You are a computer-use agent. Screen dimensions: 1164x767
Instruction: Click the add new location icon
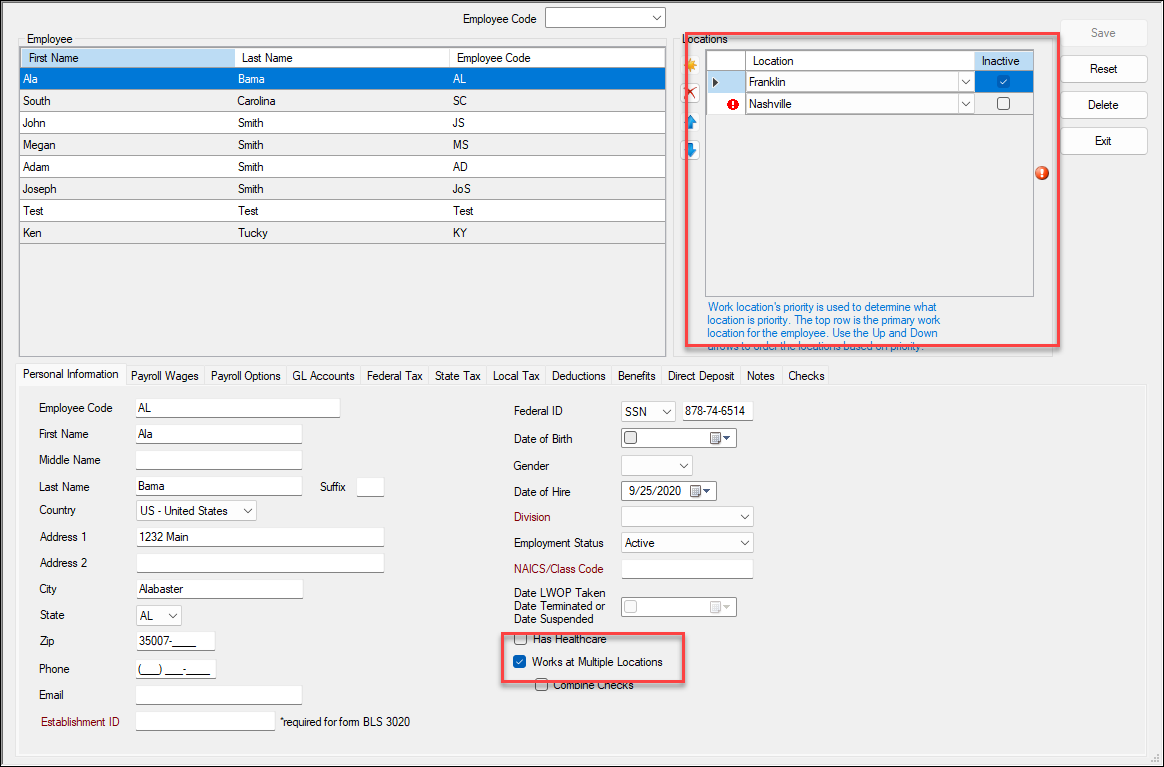pyautogui.click(x=690, y=65)
